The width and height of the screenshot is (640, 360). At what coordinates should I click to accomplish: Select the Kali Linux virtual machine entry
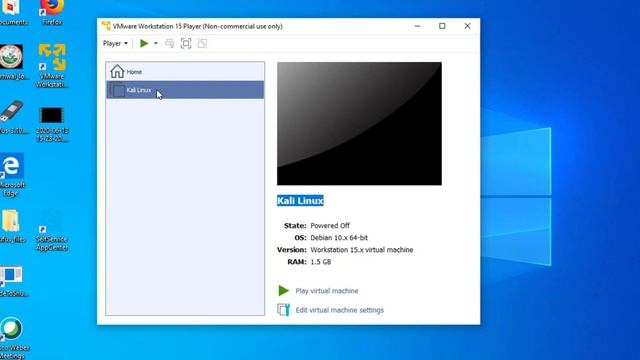185,90
